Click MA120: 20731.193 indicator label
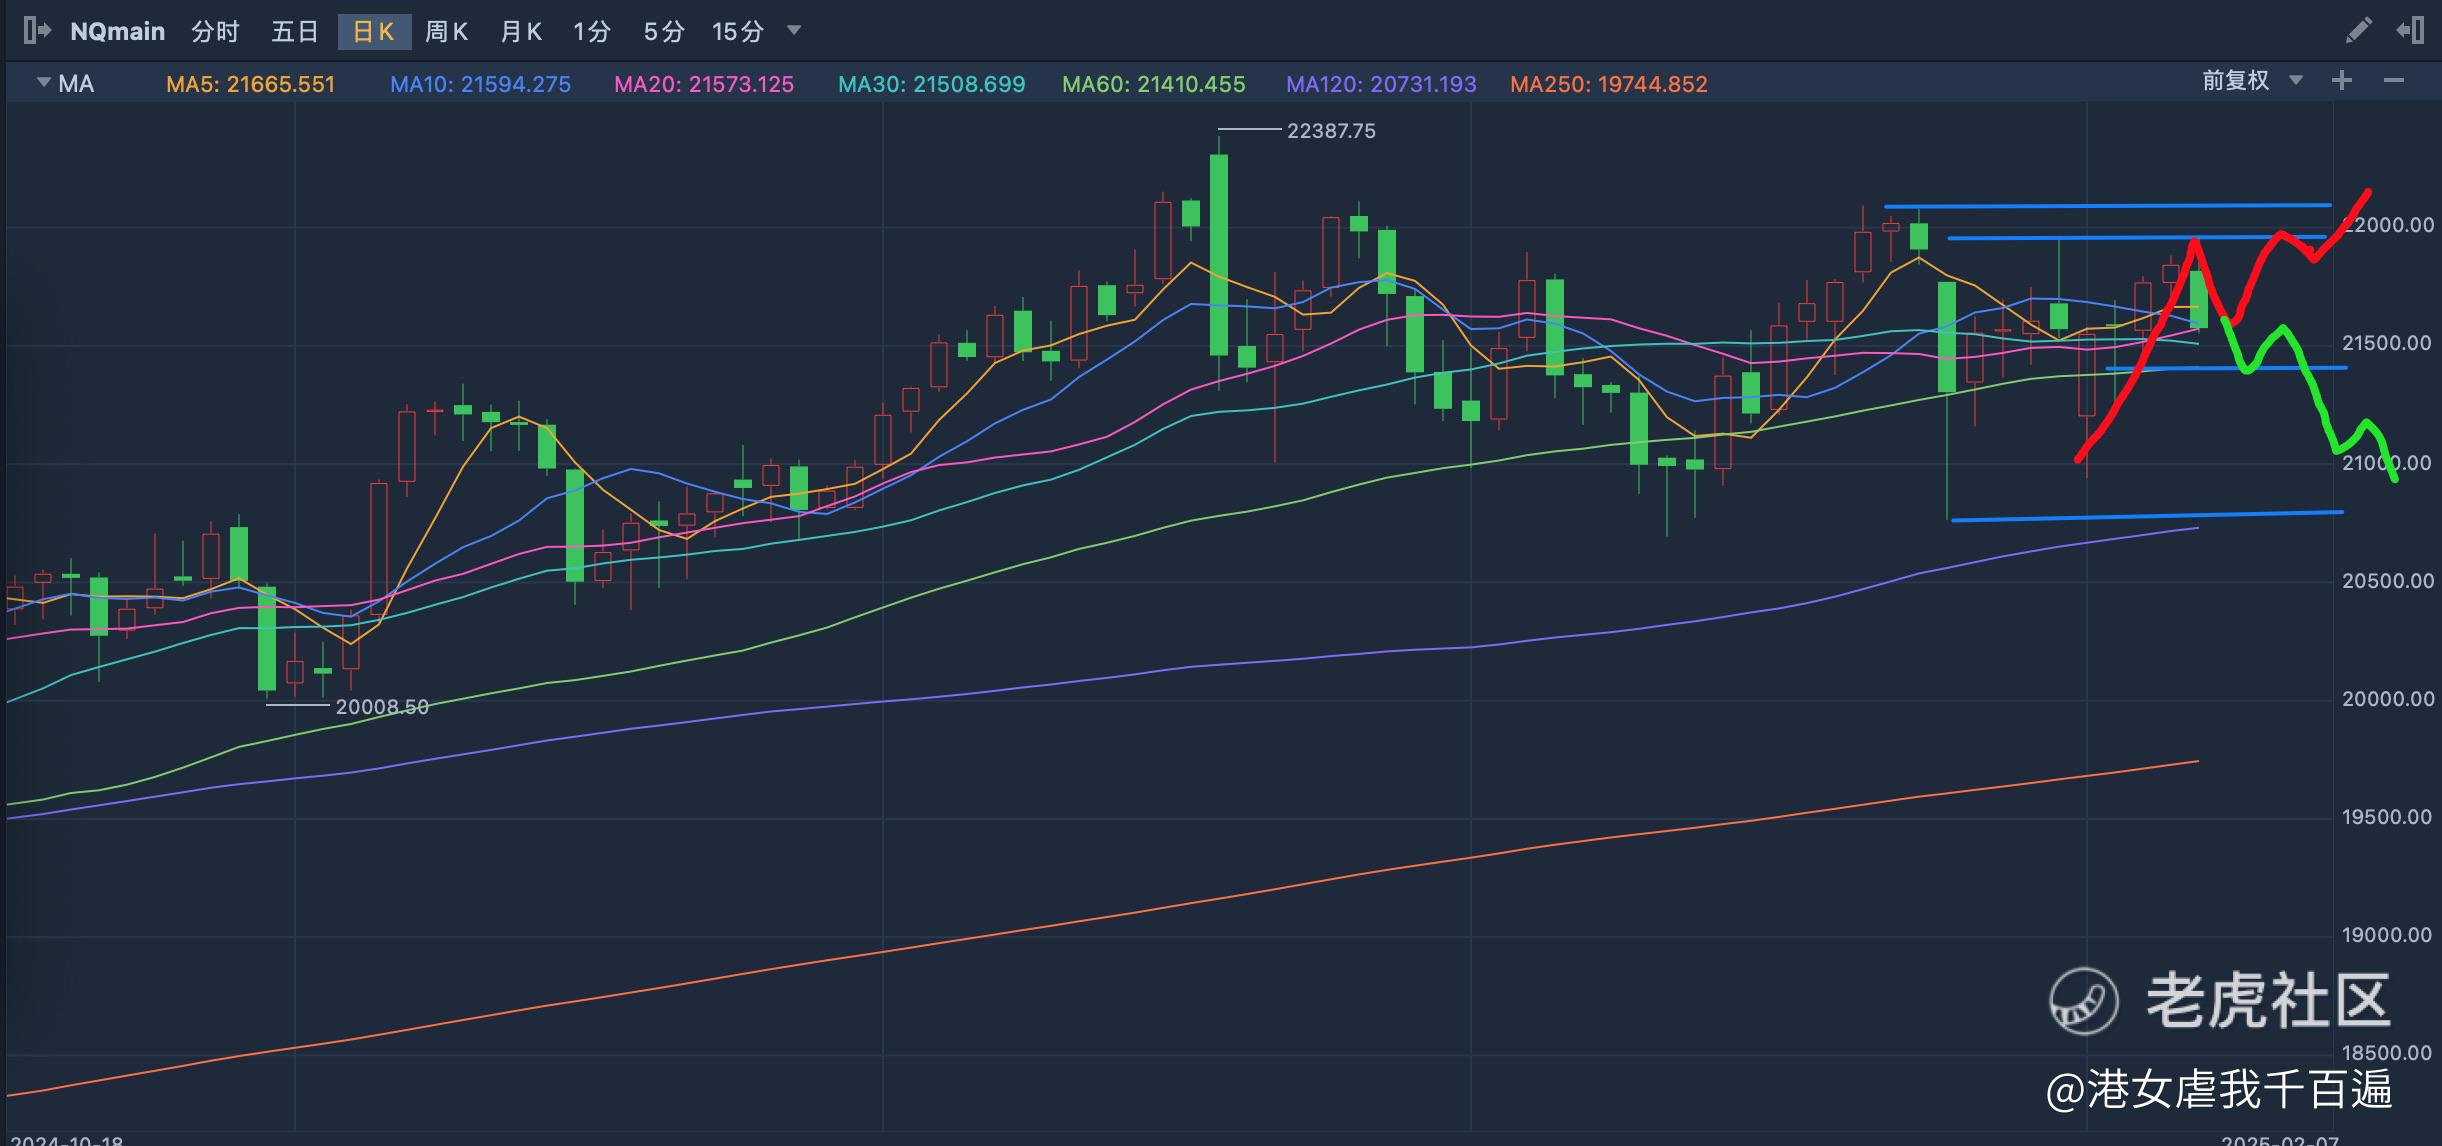 (x=1381, y=84)
